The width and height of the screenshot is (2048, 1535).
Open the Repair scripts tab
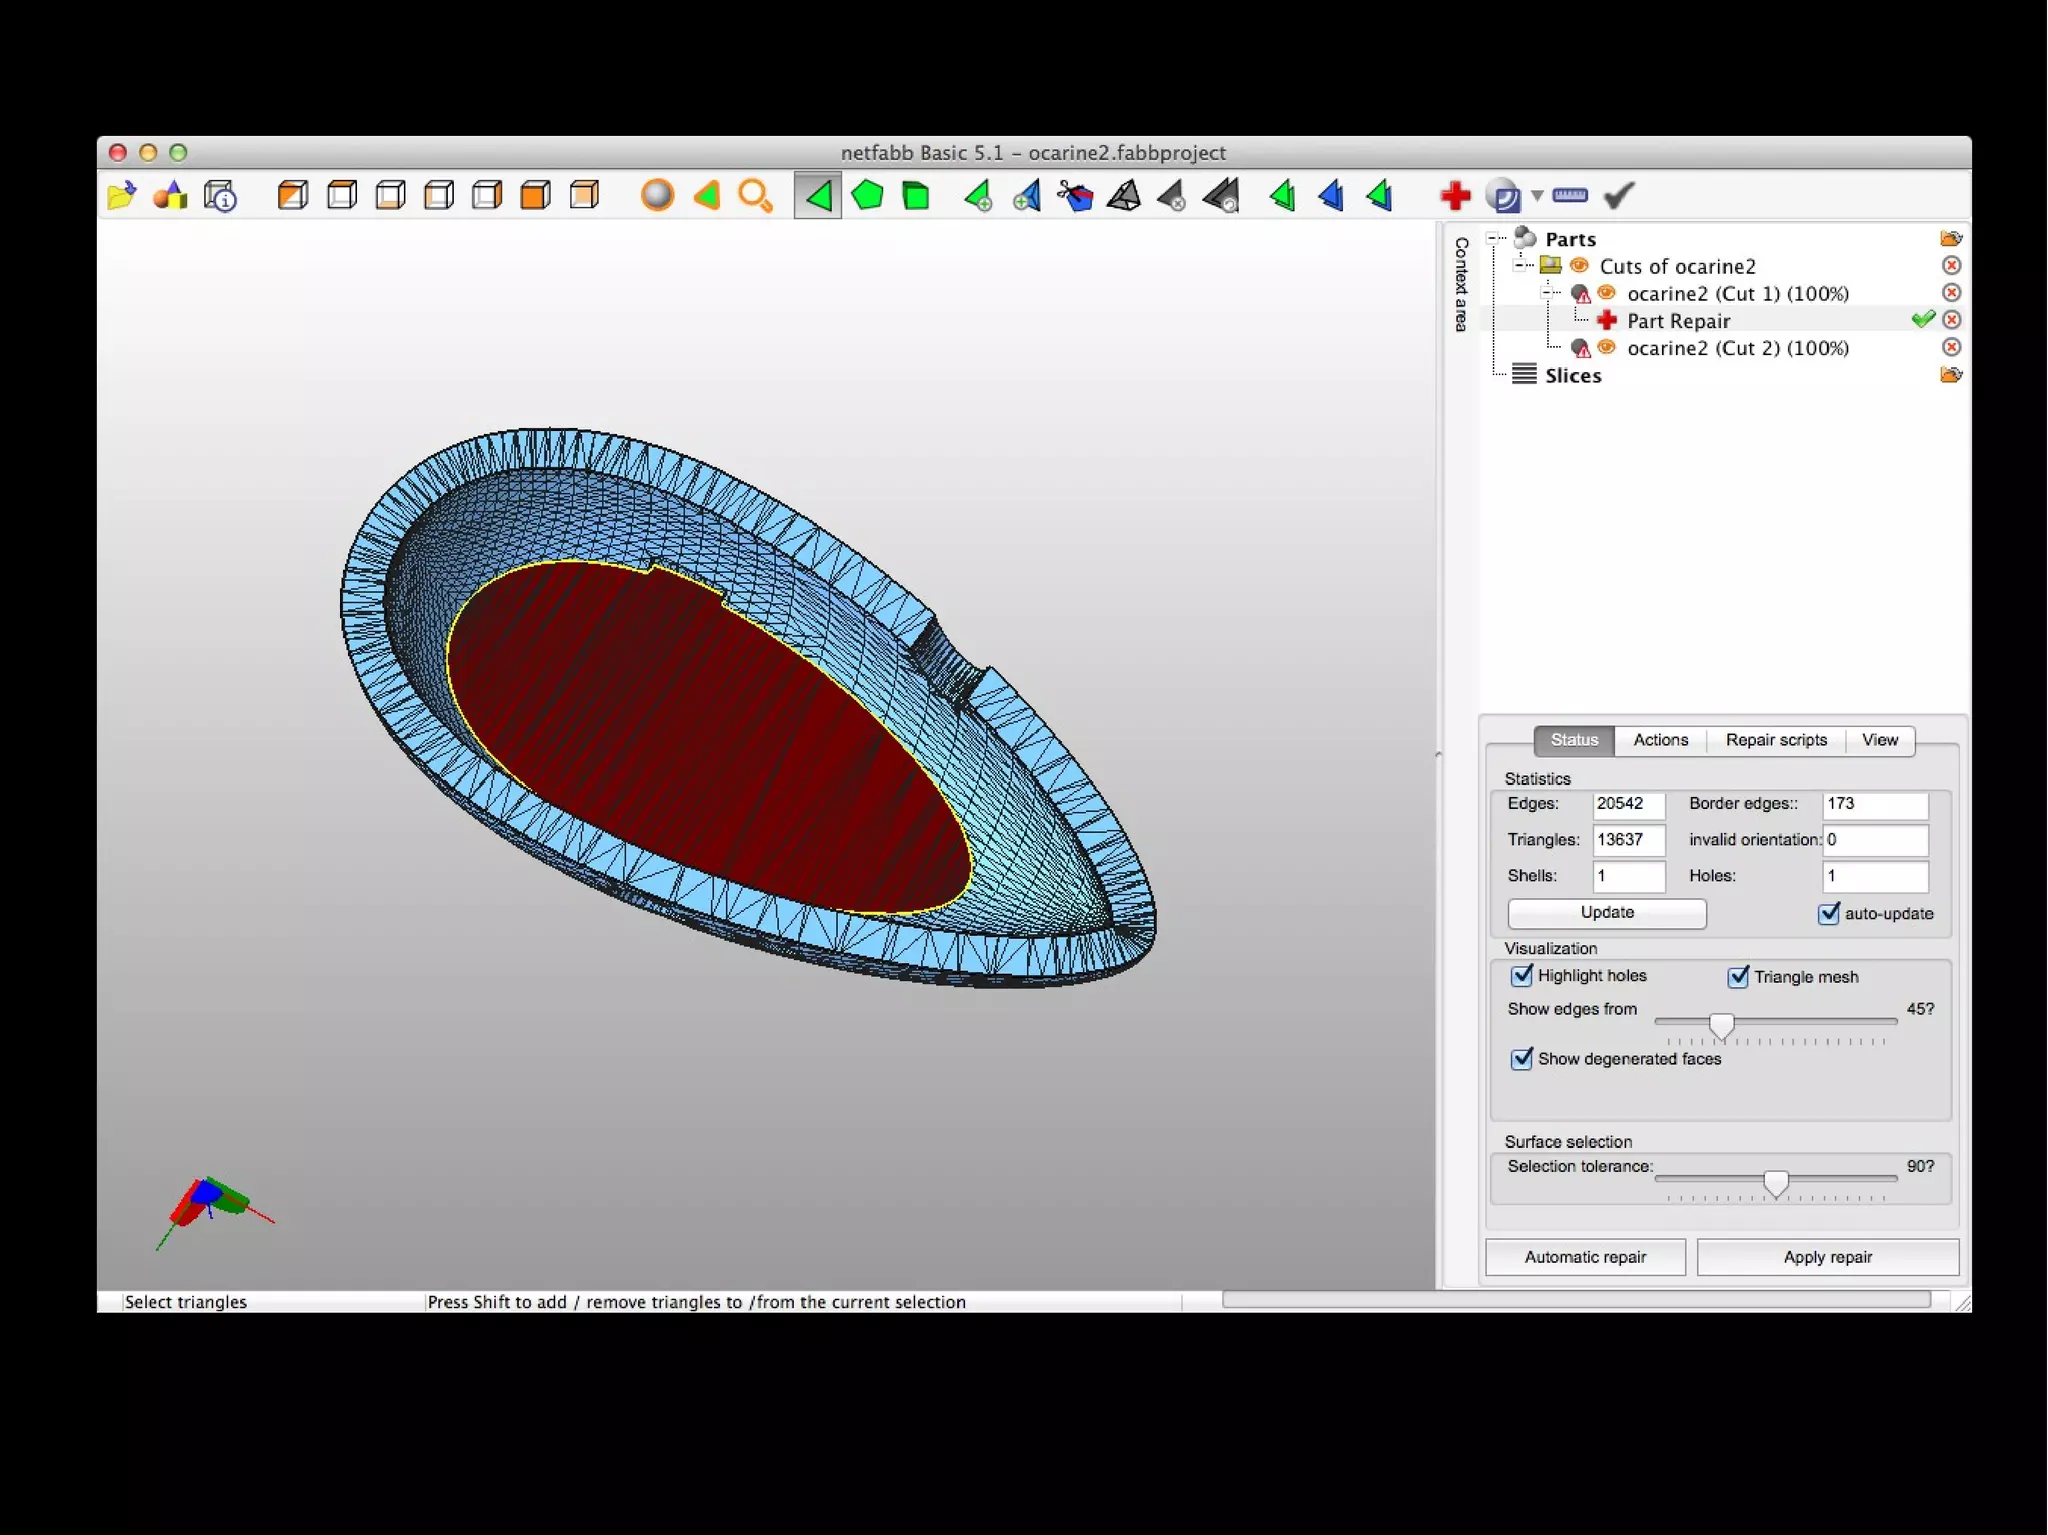[x=1776, y=740]
